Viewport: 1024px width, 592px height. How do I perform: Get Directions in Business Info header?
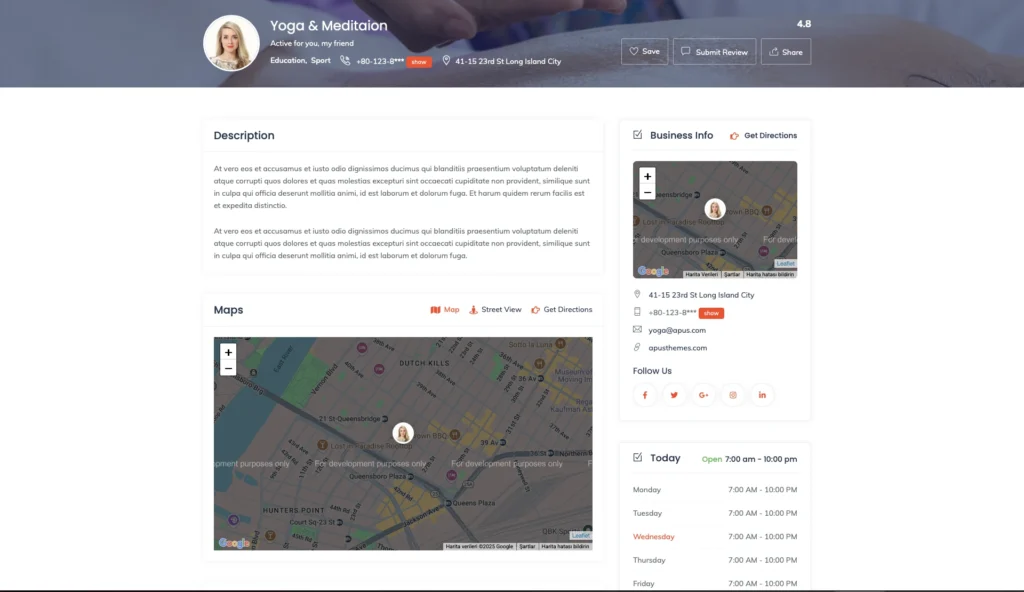[764, 135]
